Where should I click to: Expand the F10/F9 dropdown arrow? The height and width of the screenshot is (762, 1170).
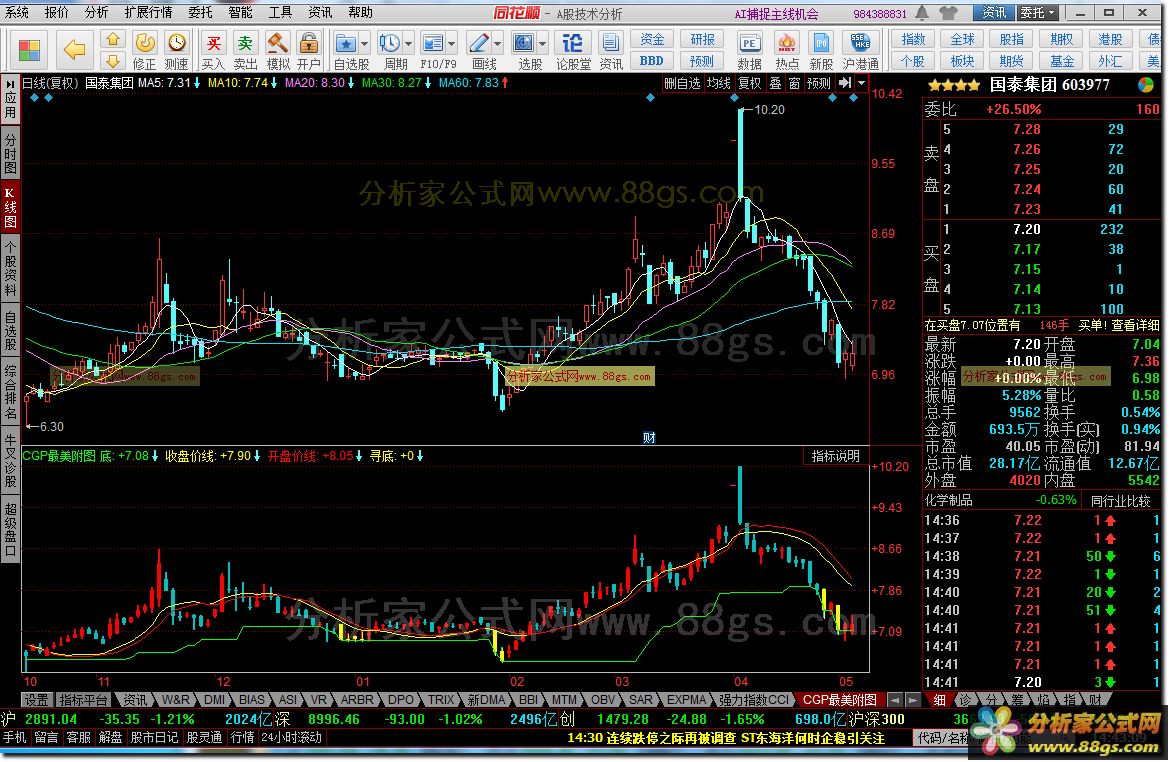pyautogui.click(x=451, y=44)
